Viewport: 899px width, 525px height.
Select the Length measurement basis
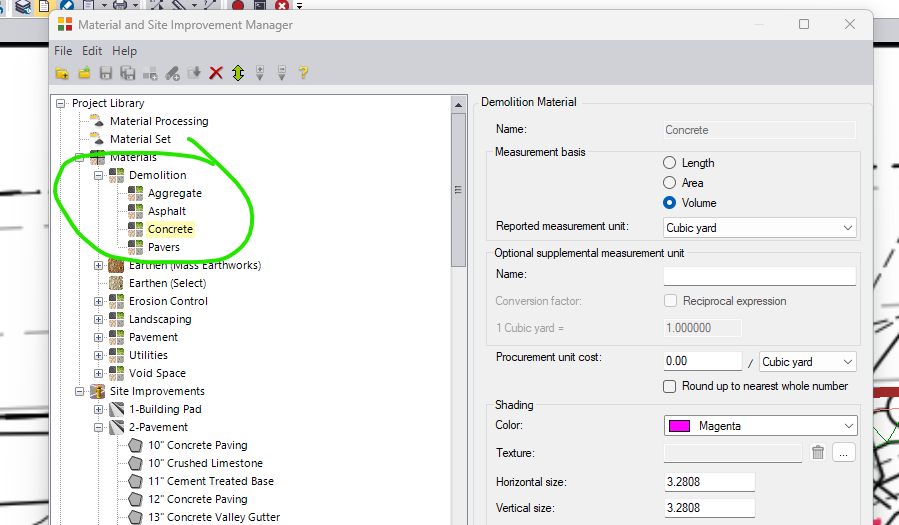point(669,163)
